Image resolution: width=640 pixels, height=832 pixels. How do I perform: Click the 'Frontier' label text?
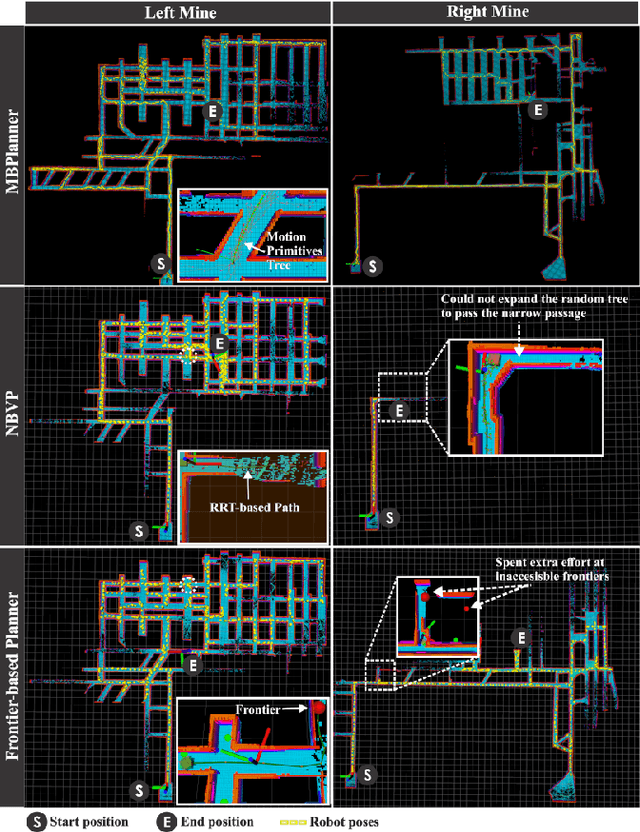coord(257,709)
